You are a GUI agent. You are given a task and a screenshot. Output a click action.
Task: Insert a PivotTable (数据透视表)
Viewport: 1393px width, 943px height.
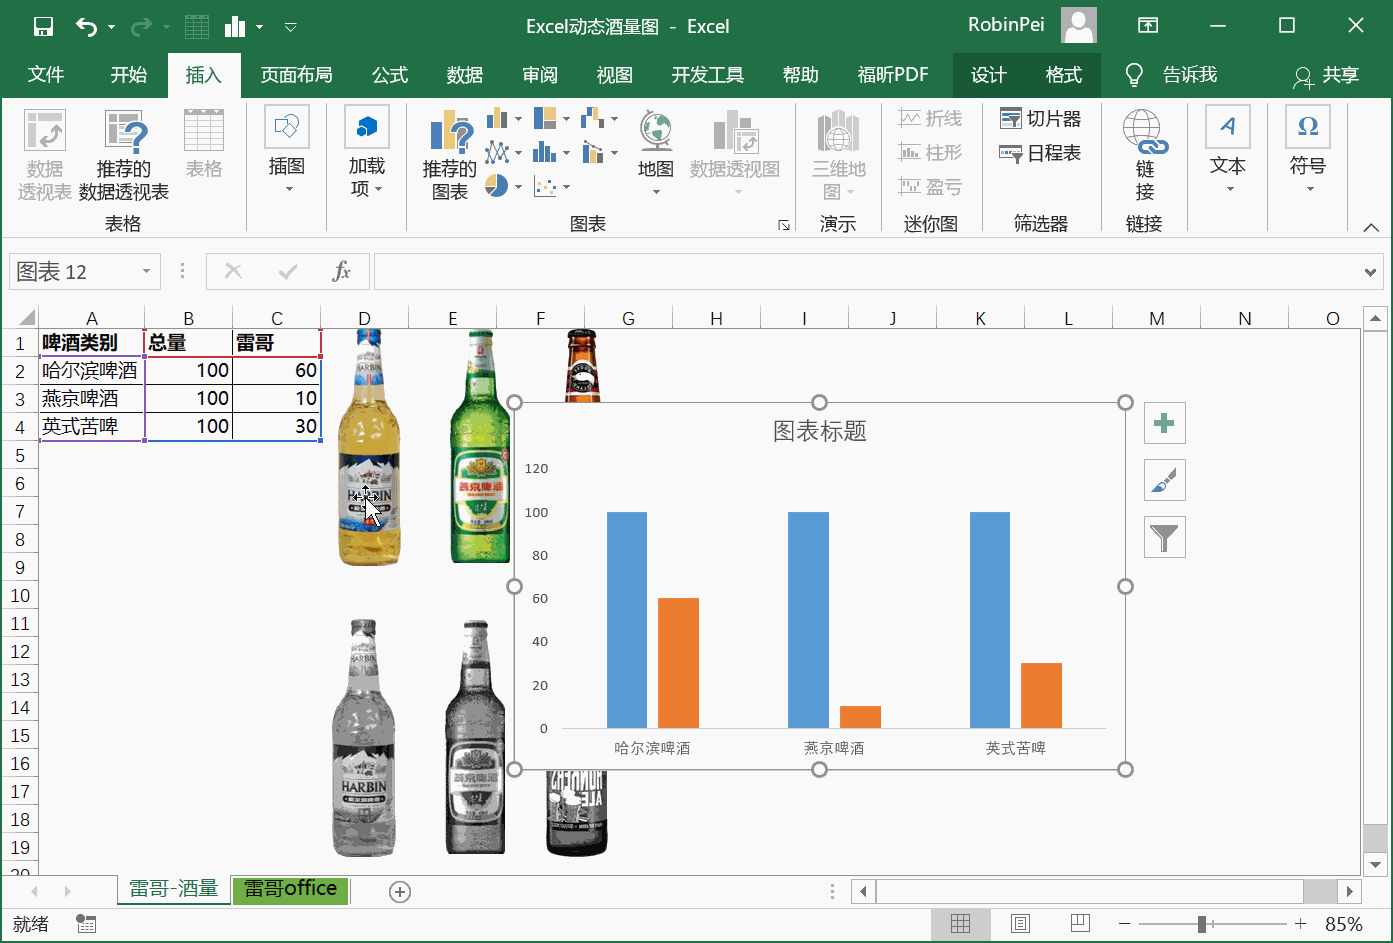pyautogui.click(x=45, y=155)
